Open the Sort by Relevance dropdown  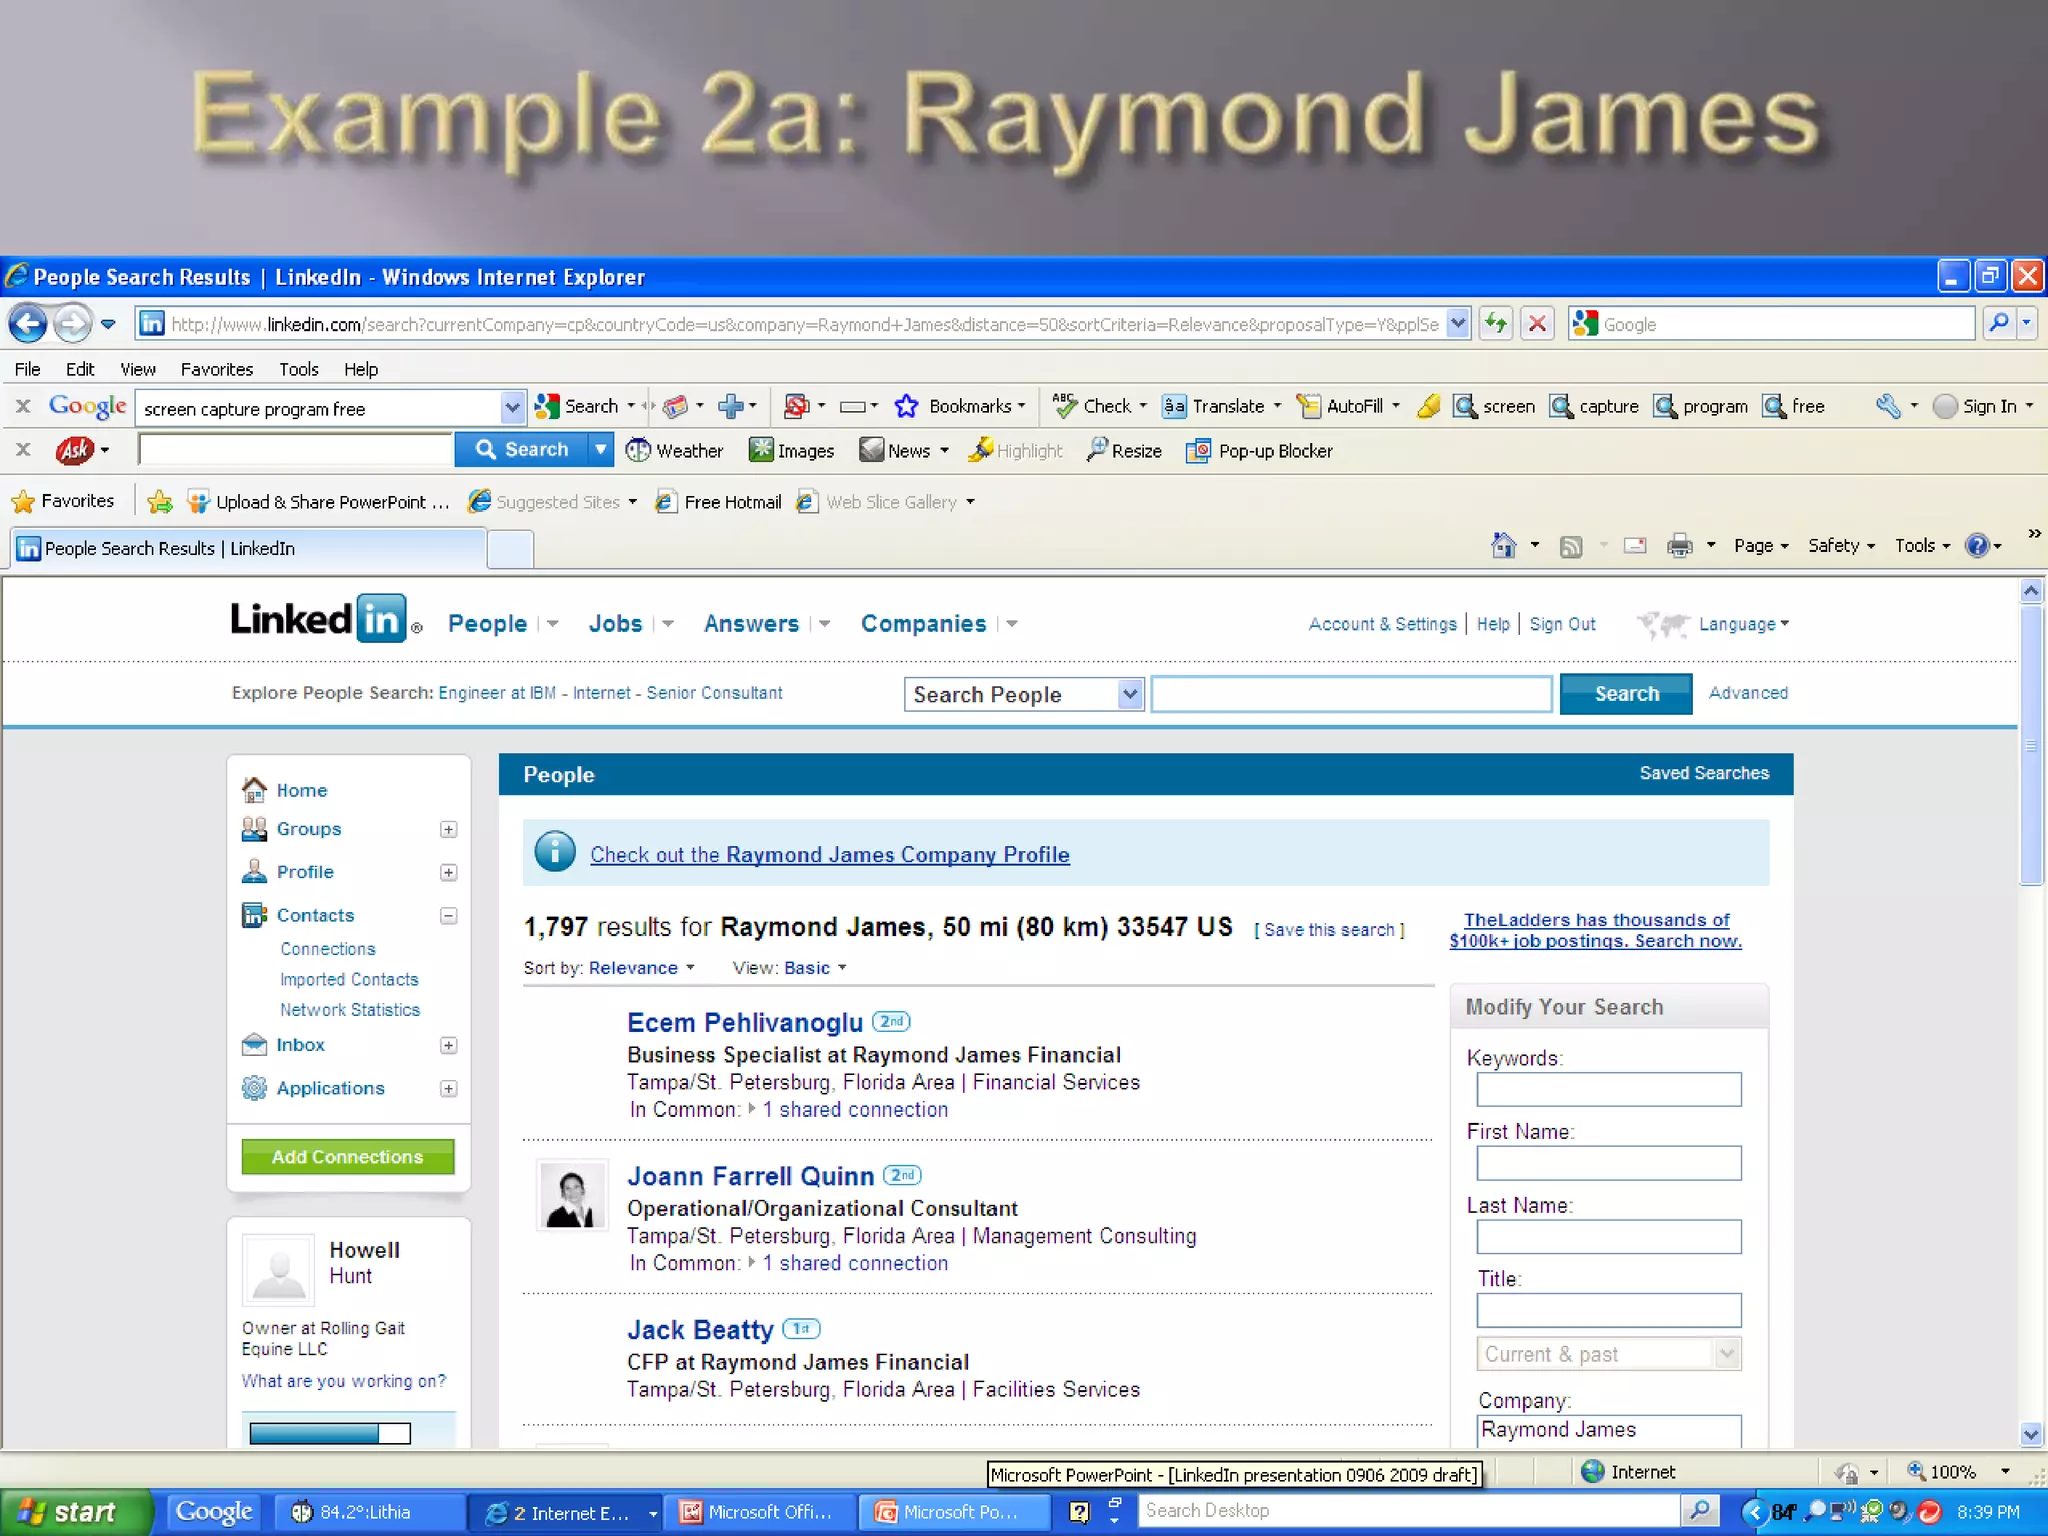point(642,967)
